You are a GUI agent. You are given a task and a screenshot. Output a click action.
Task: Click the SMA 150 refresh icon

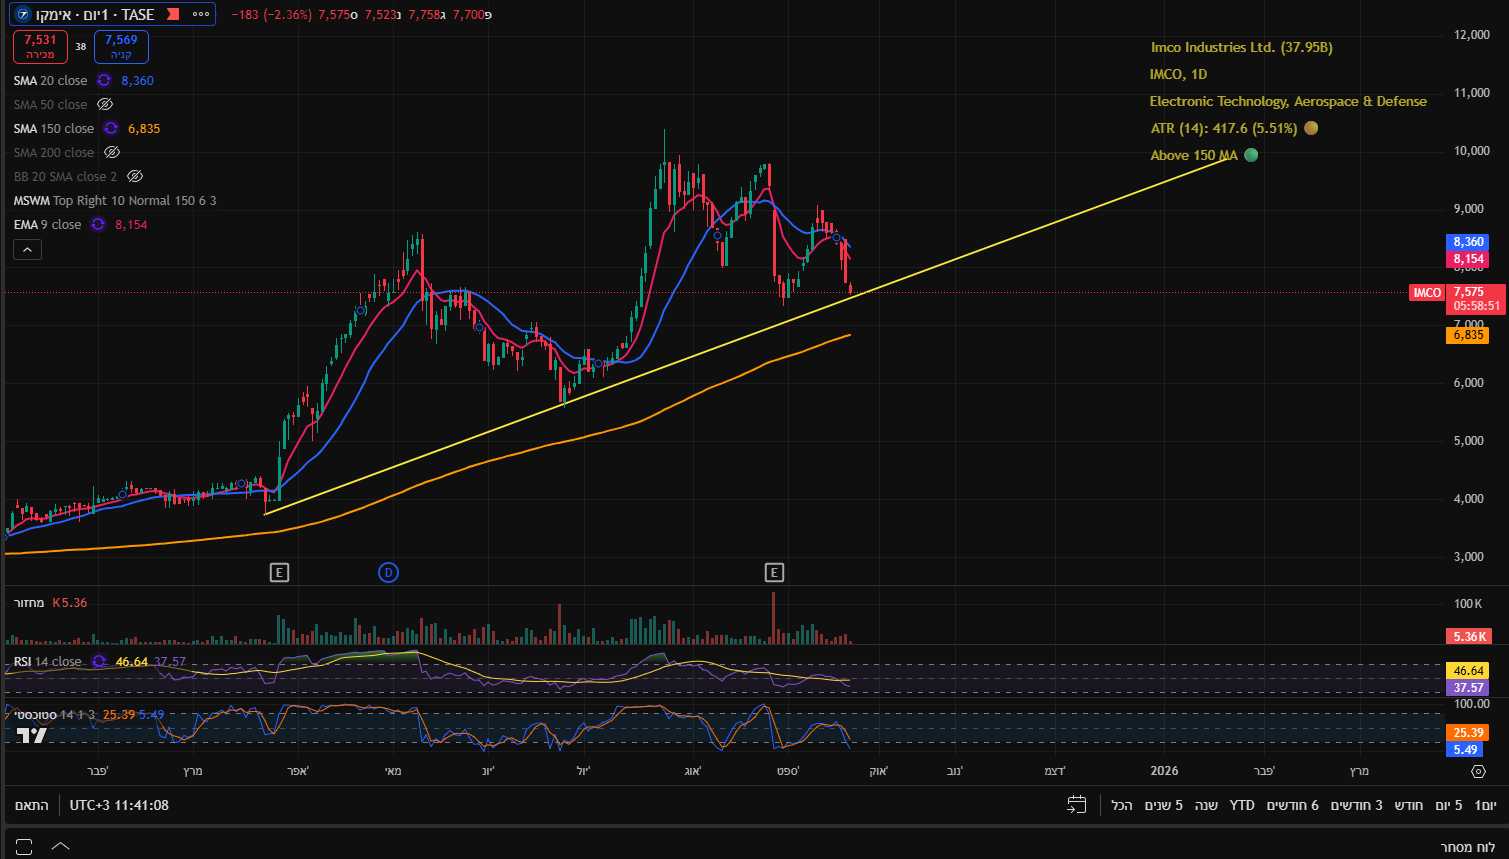[111, 129]
